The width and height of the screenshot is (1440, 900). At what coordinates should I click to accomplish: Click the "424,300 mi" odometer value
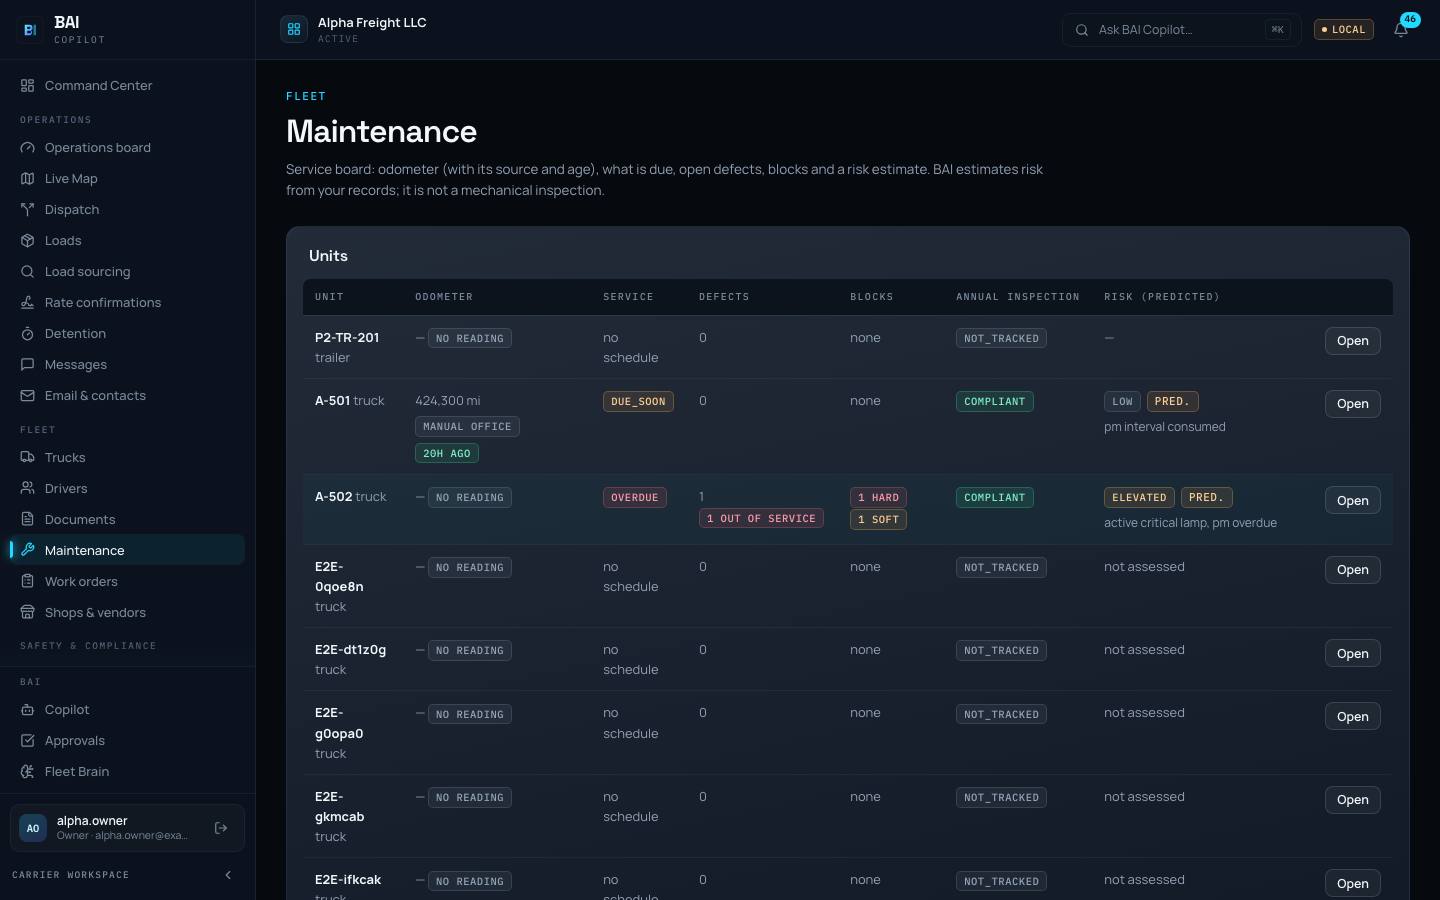tap(448, 401)
